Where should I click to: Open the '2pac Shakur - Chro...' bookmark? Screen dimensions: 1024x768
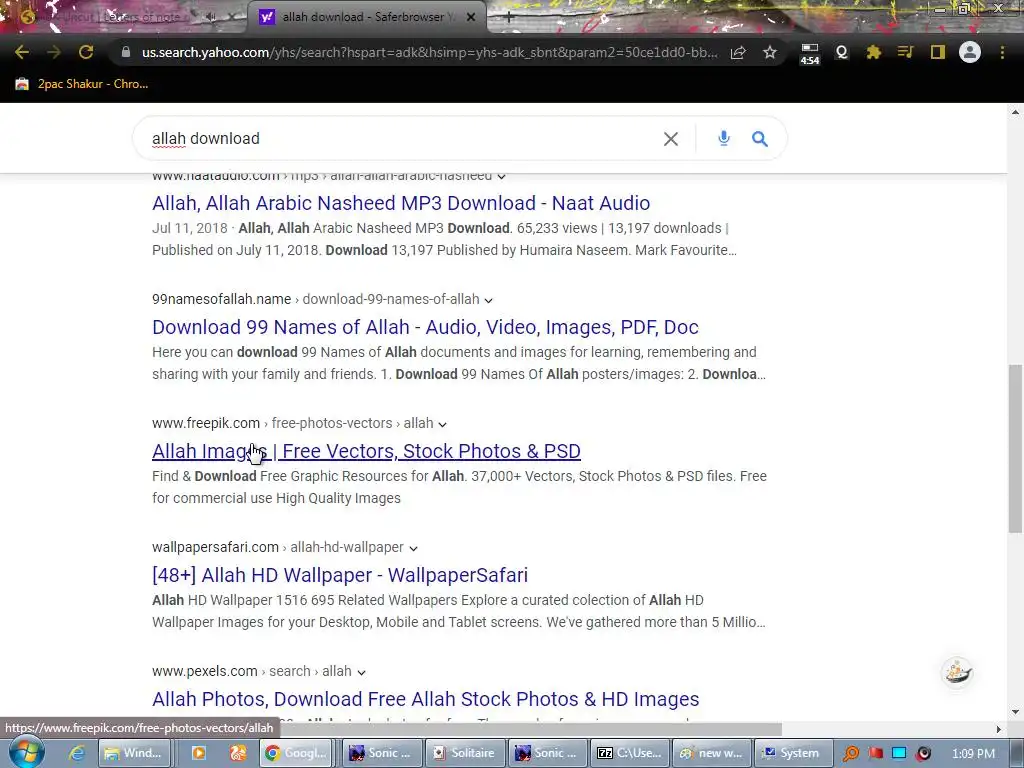tap(82, 84)
